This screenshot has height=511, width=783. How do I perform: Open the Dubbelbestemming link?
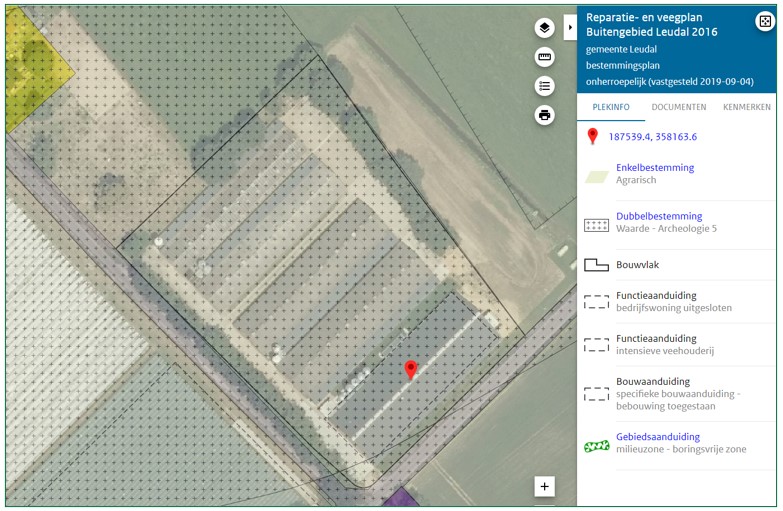tap(659, 216)
